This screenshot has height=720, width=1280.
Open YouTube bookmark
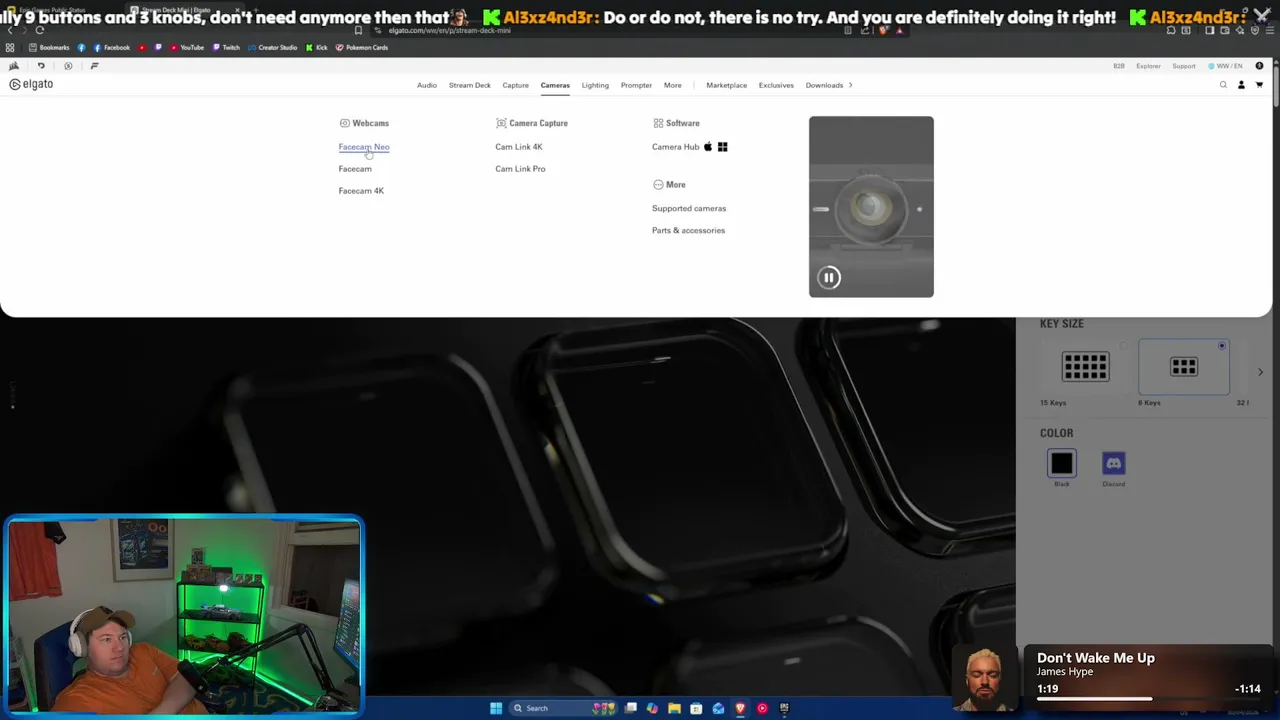tap(187, 47)
